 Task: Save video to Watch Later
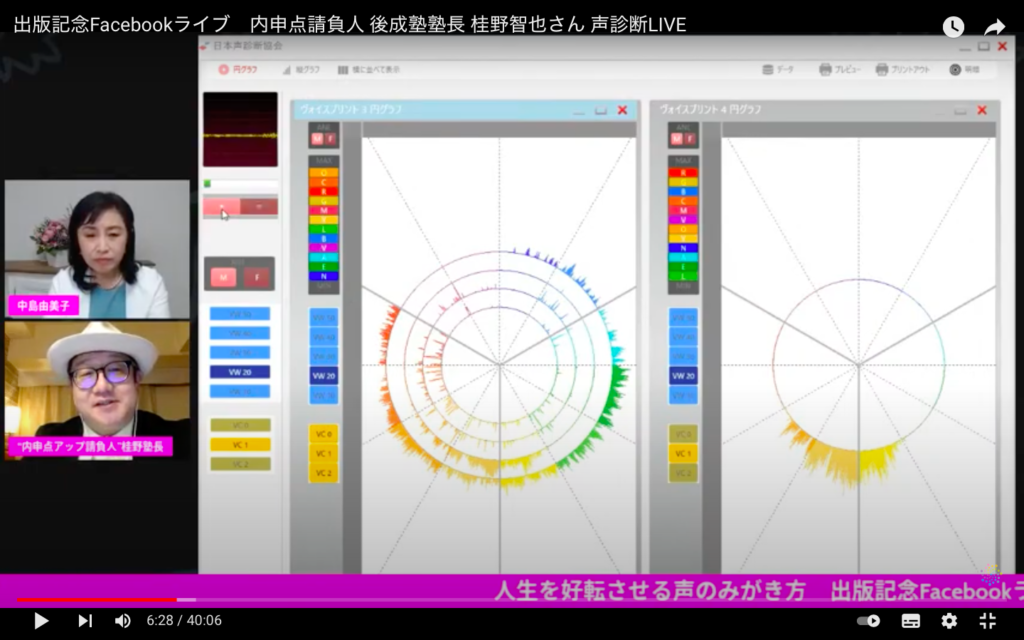pos(953,27)
